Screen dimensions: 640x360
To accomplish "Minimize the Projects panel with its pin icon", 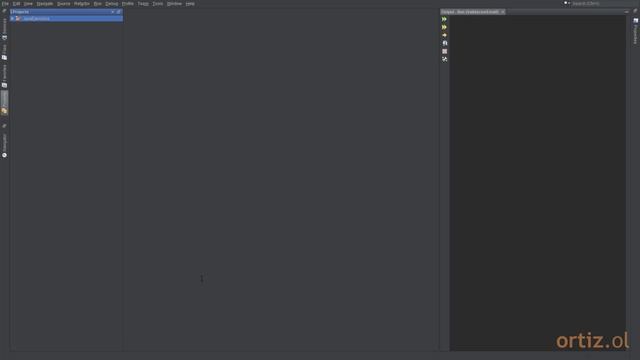I will [119, 12].
